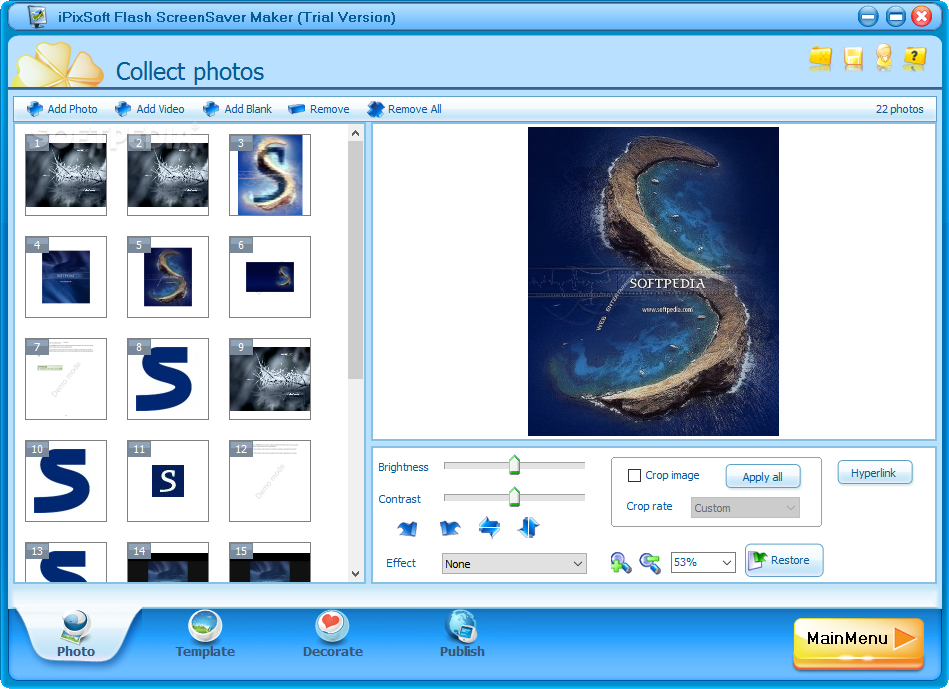Select photo thumbnail number 9
The image size is (949, 689).
pos(270,379)
